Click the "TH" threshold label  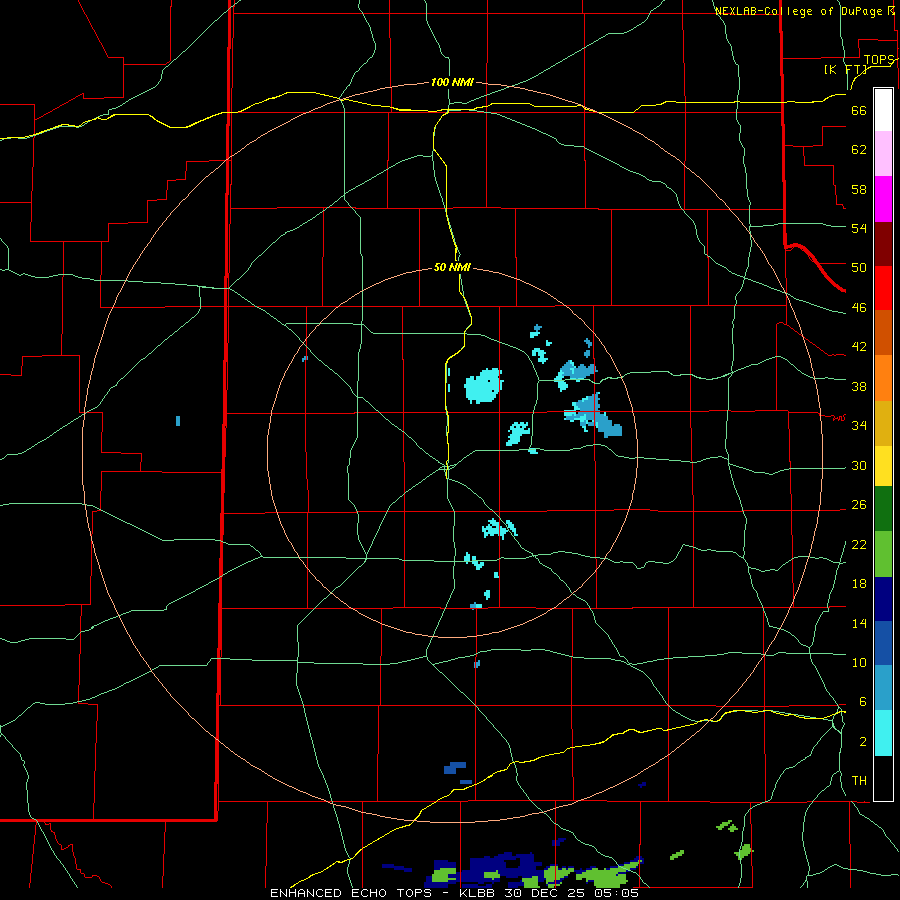[859, 781]
